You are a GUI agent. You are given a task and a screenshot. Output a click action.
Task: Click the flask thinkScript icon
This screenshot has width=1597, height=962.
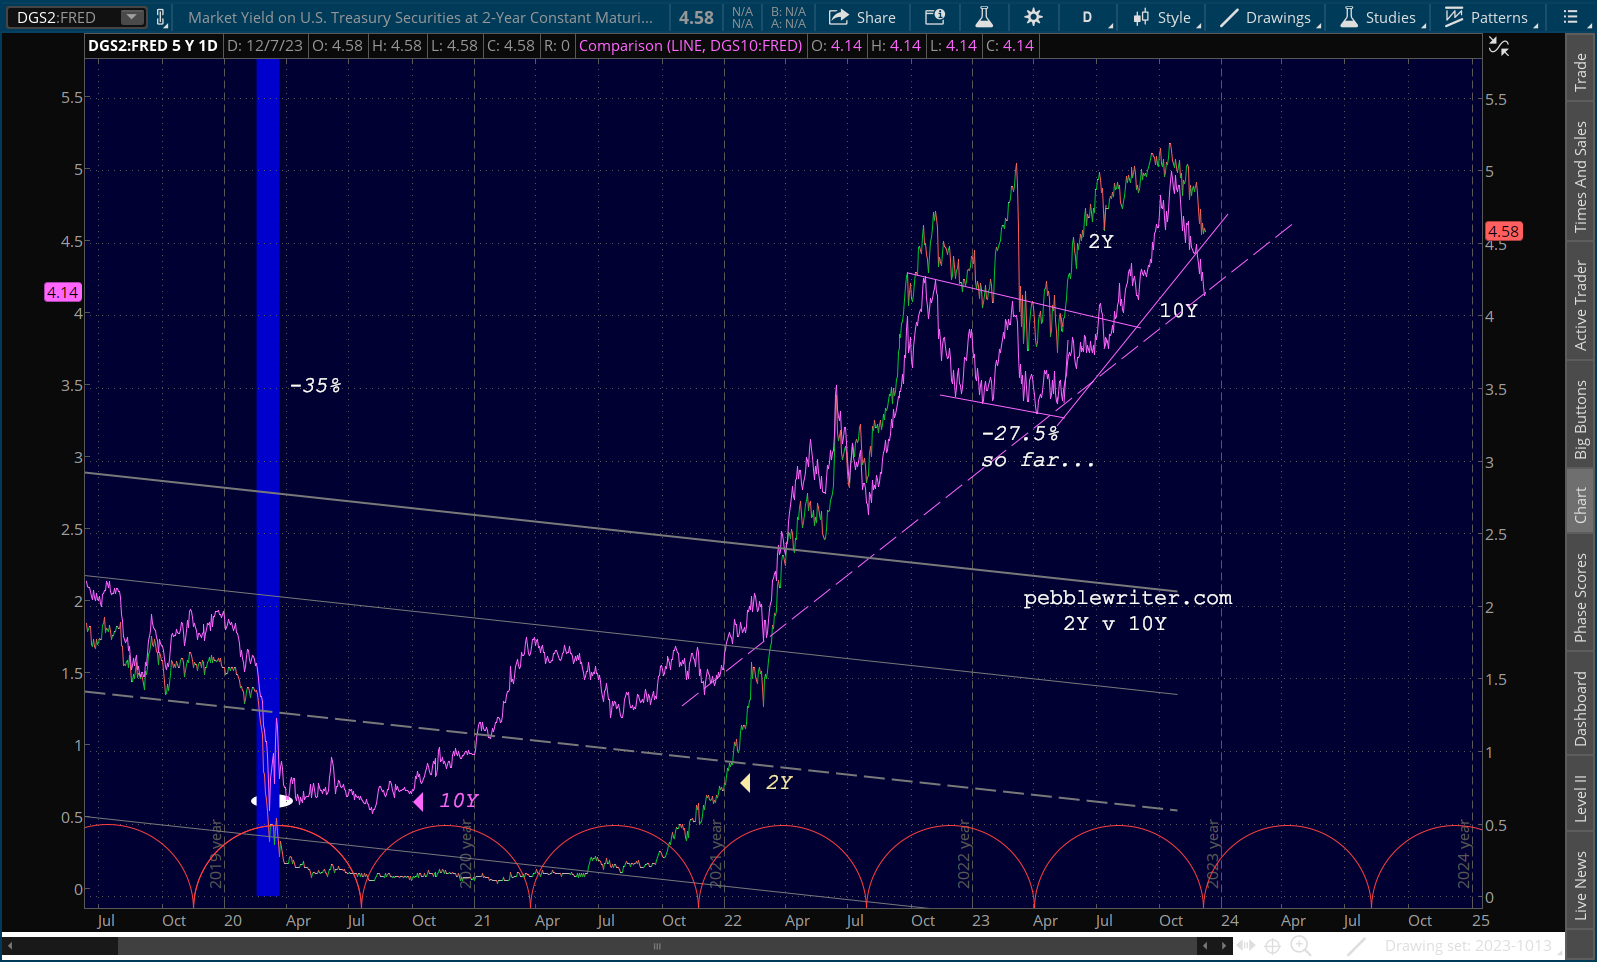pos(984,17)
